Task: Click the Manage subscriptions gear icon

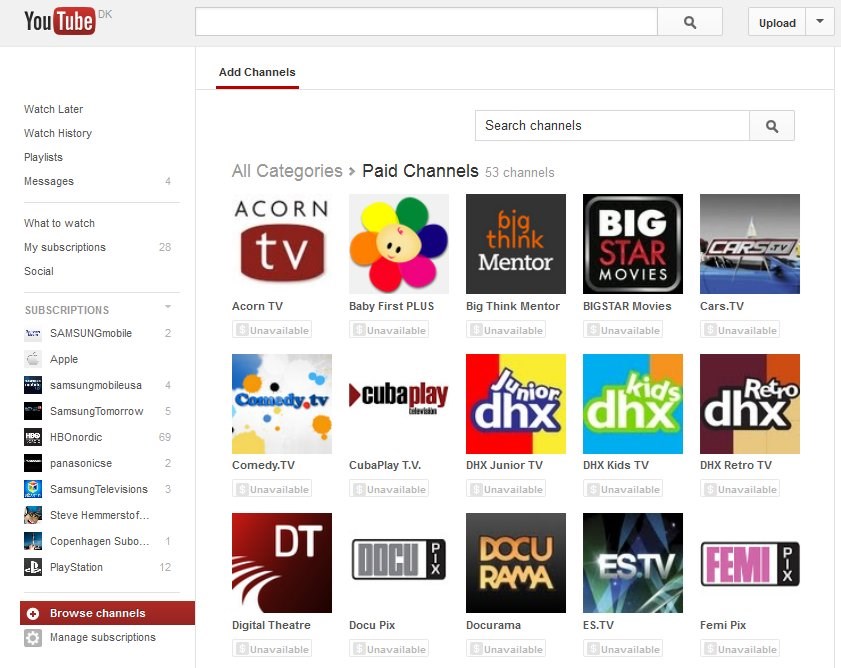Action: [33, 637]
